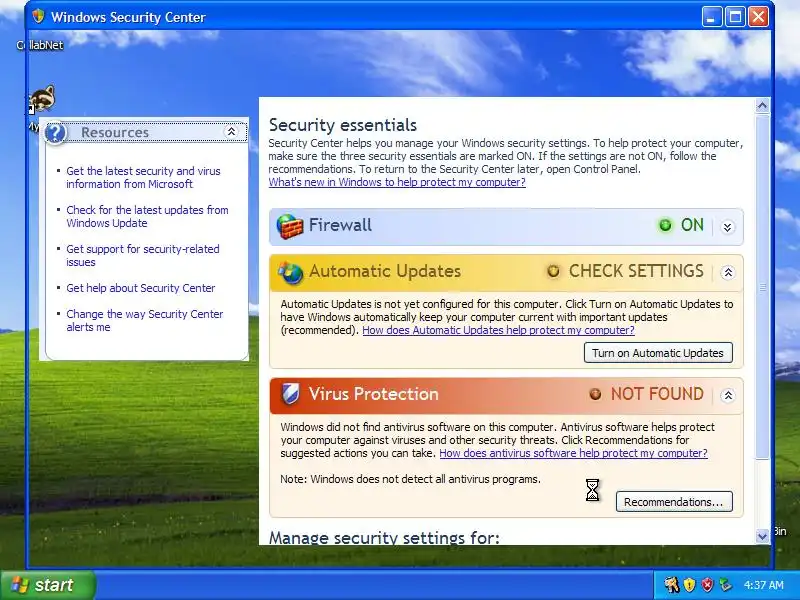
Task: Collapse the Automatic Updates section
Action: click(728, 272)
